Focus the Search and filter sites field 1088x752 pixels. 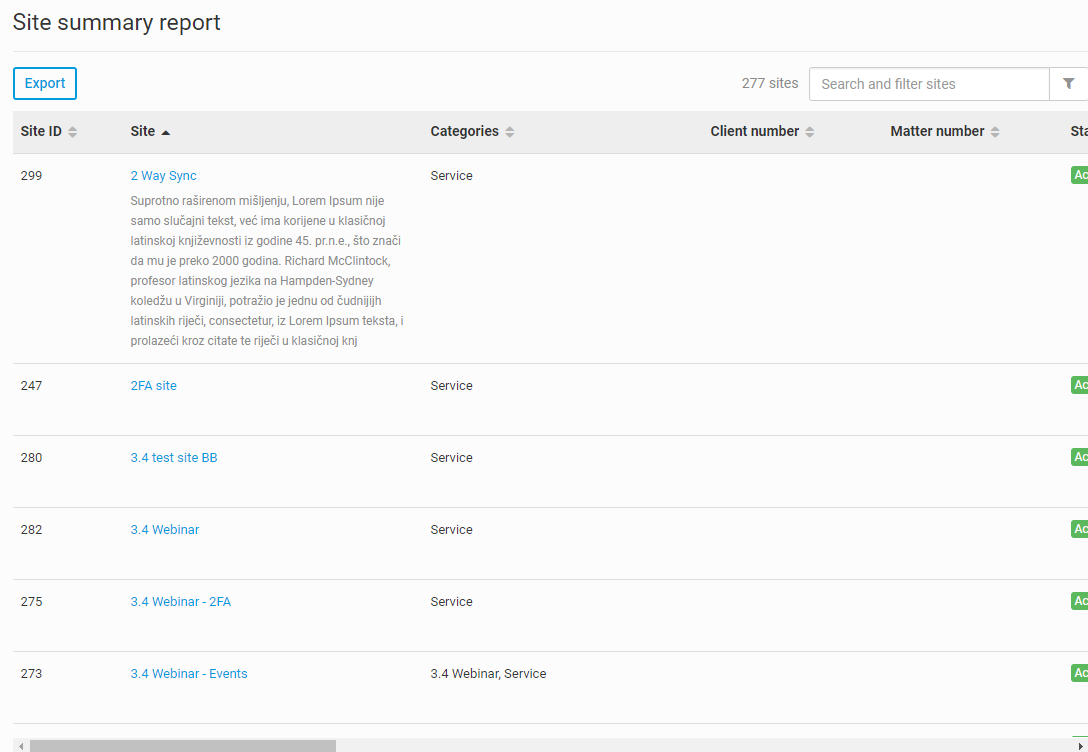coord(928,84)
